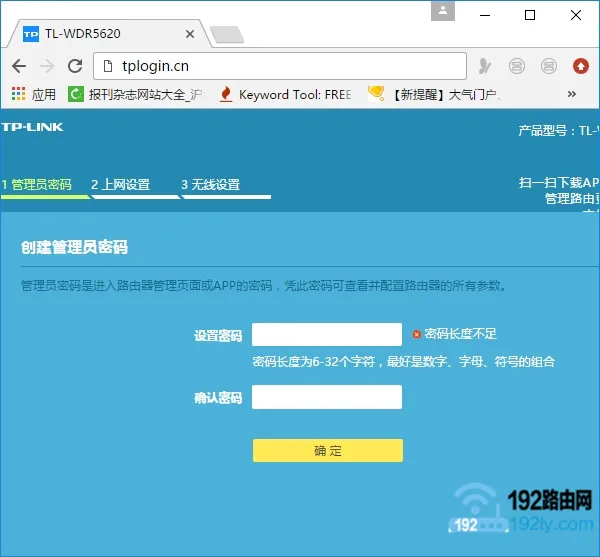The image size is (600, 557).
Task: Open a new tab with blank tab button
Action: pos(227,35)
